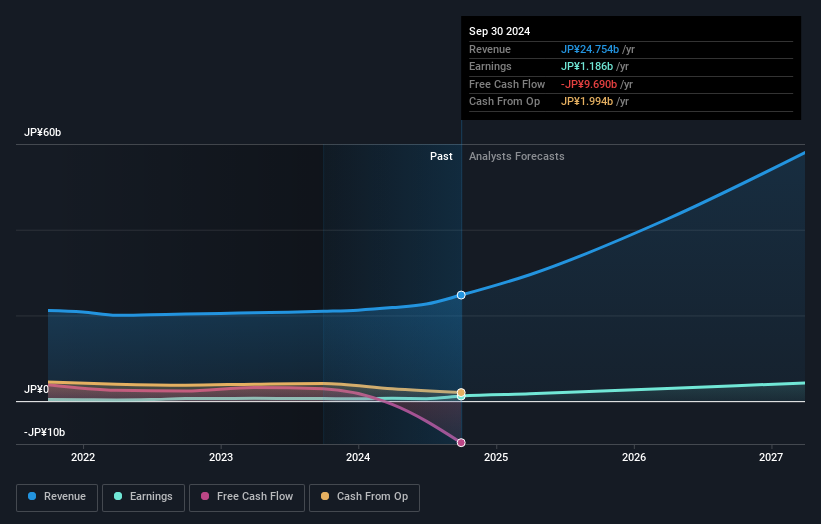Select the Free Cash Flow data point marker

point(461,443)
